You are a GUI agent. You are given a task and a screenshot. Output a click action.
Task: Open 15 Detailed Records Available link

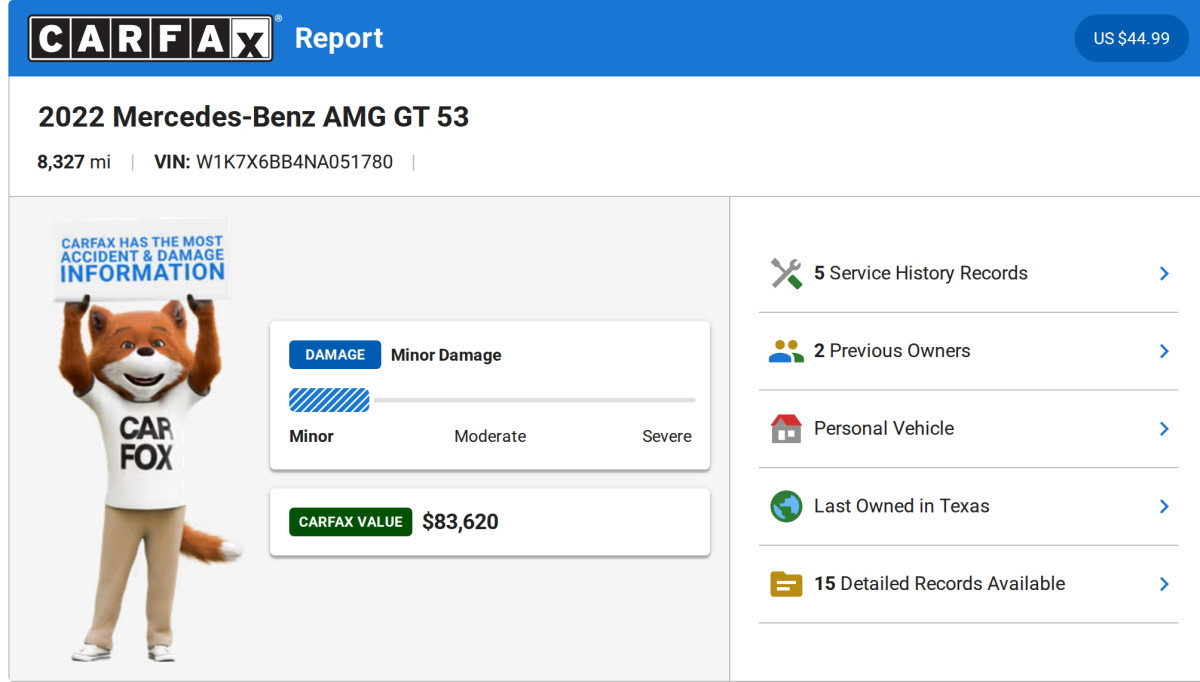click(x=939, y=584)
